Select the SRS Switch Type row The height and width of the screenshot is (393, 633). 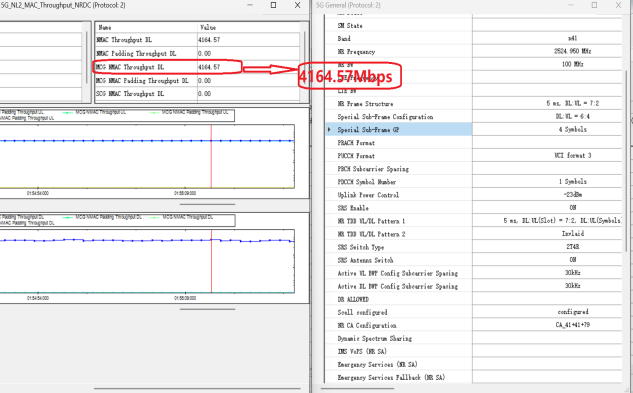coord(474,247)
